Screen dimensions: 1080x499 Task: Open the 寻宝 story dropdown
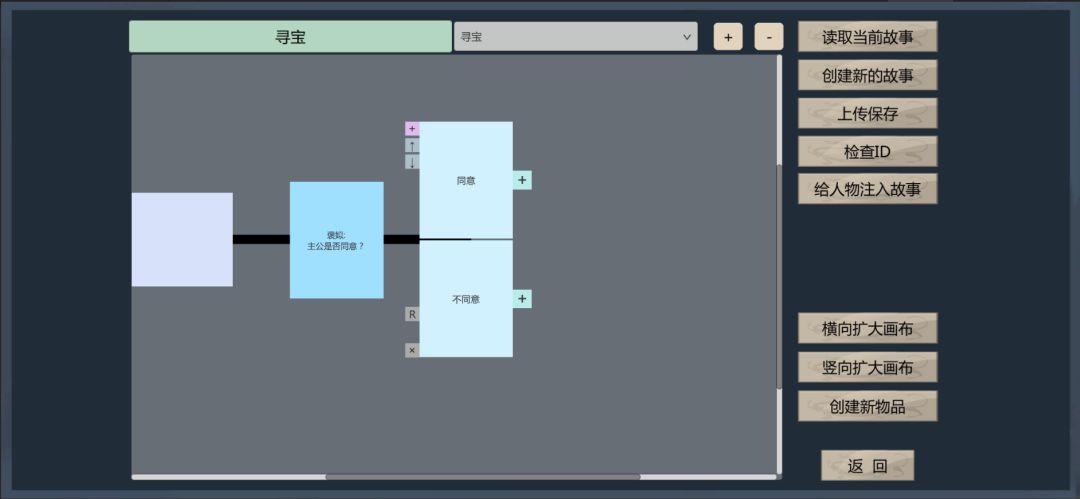(575, 37)
